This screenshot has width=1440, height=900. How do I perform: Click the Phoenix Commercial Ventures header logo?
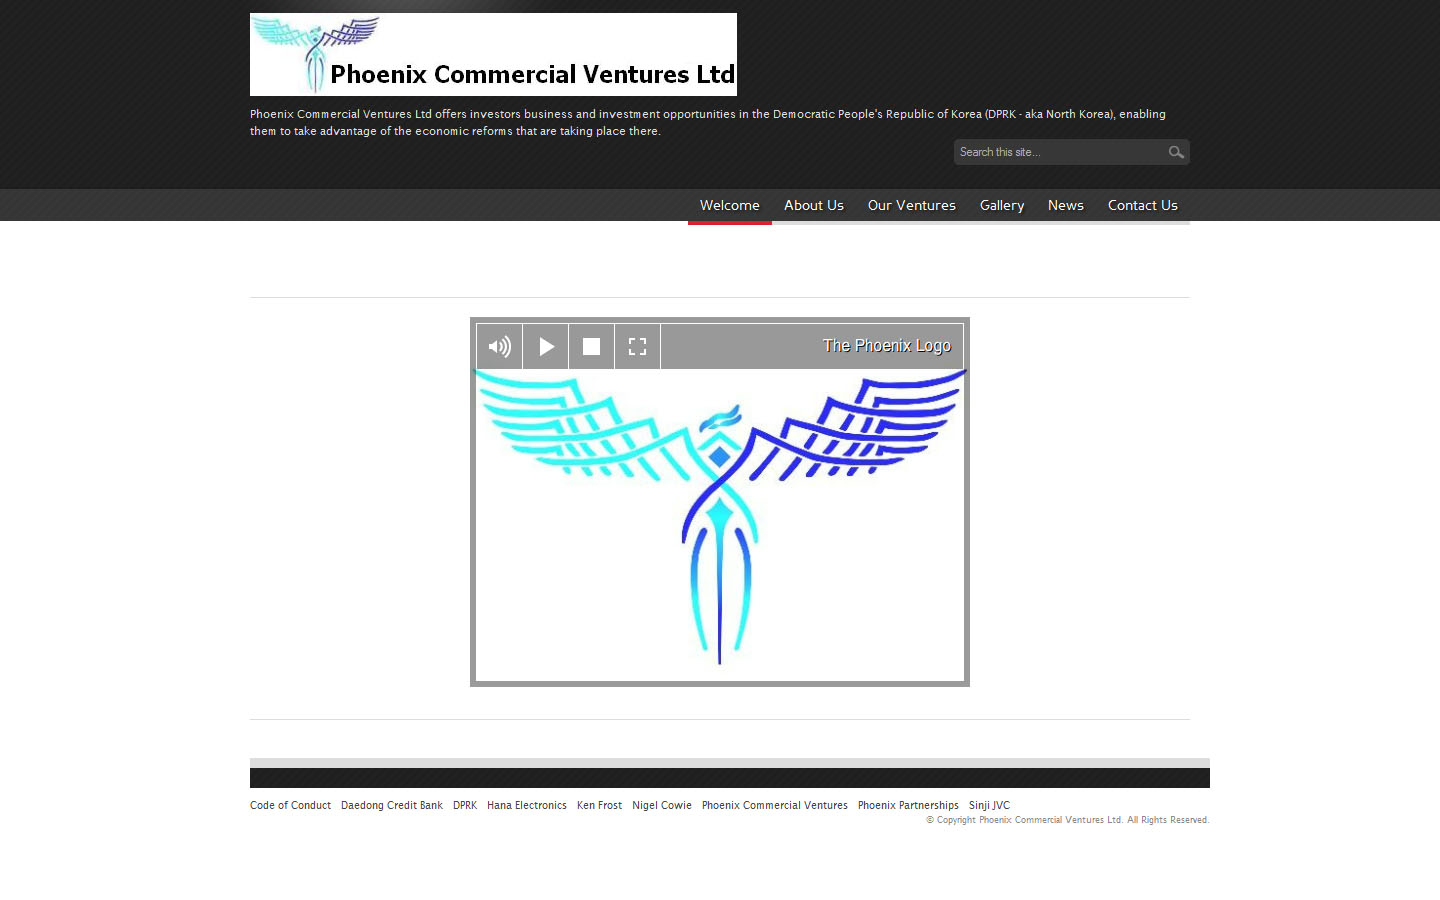point(493,55)
